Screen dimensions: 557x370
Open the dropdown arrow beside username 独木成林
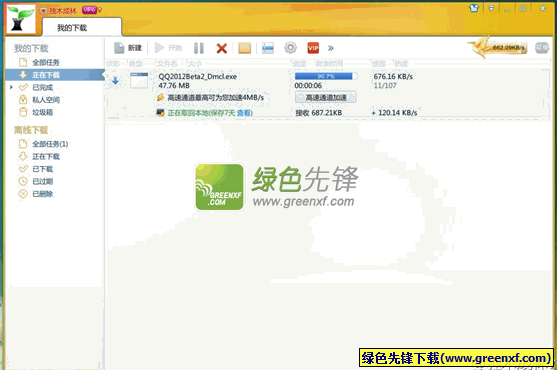(43, 11)
